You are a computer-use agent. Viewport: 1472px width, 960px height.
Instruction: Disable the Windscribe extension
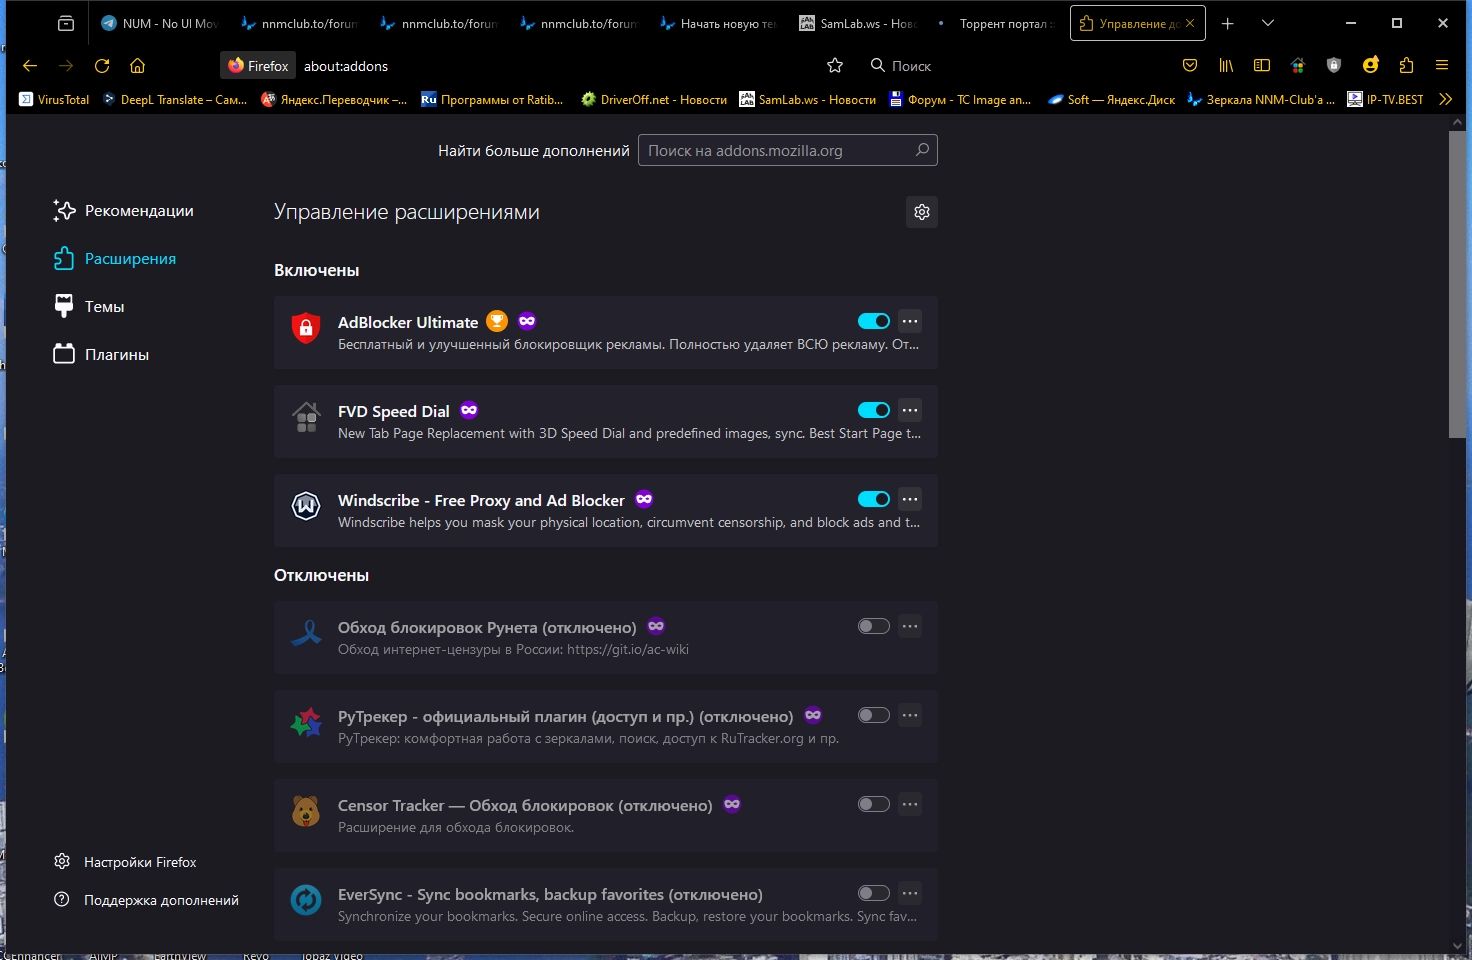pos(873,498)
